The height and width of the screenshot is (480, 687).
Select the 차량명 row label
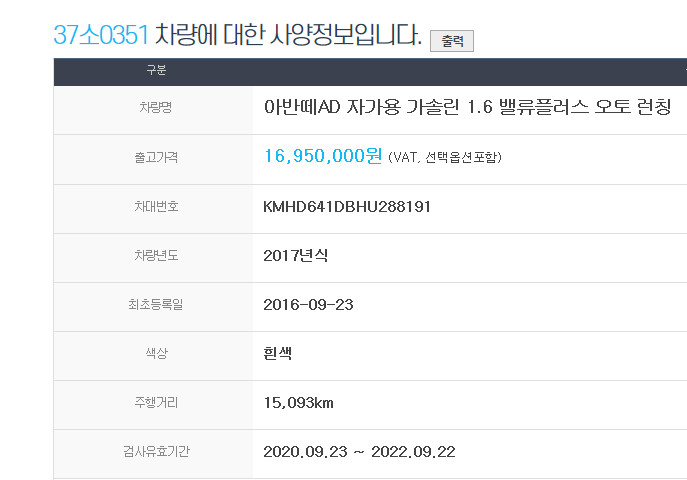(156, 107)
